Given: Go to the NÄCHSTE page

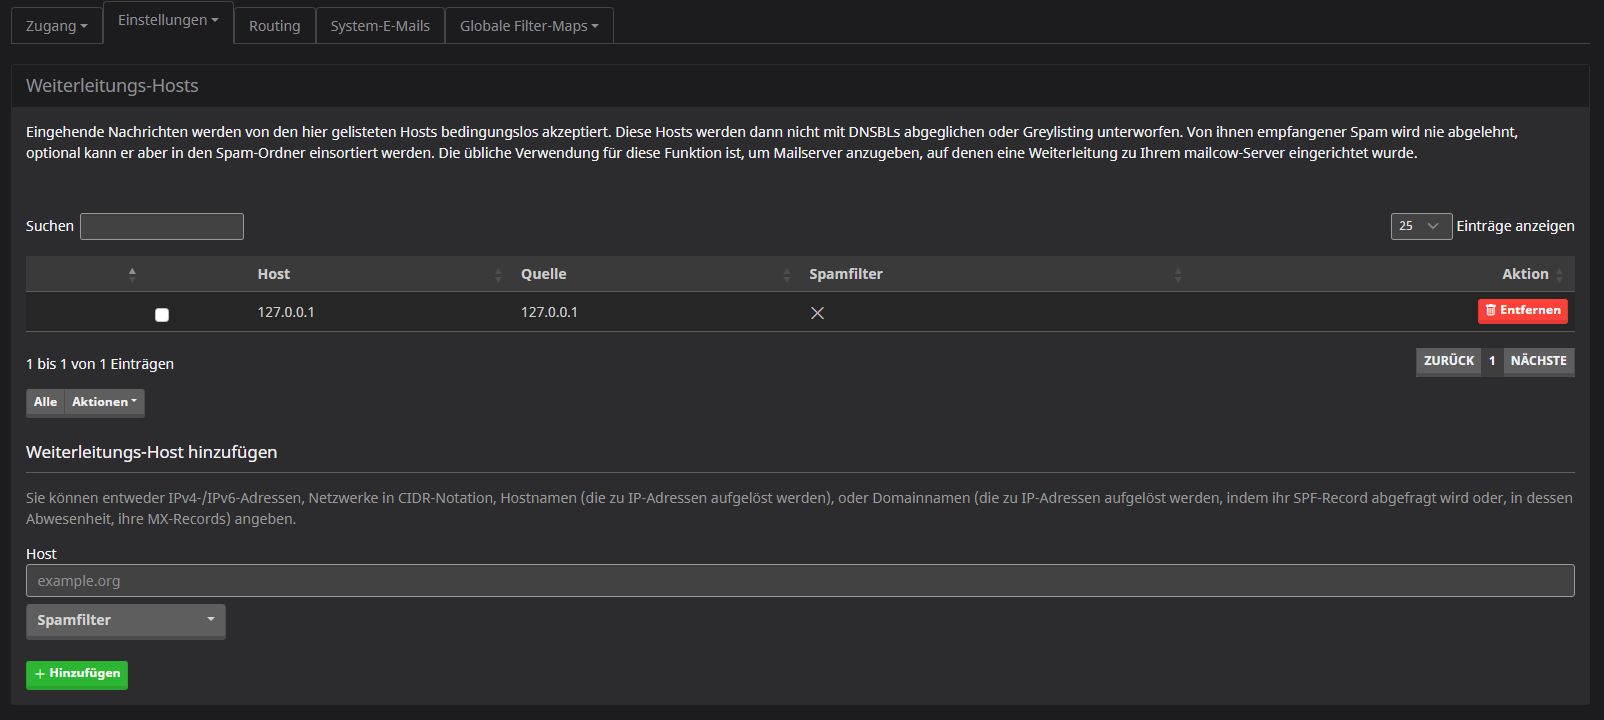Looking at the screenshot, I should [x=1538, y=361].
